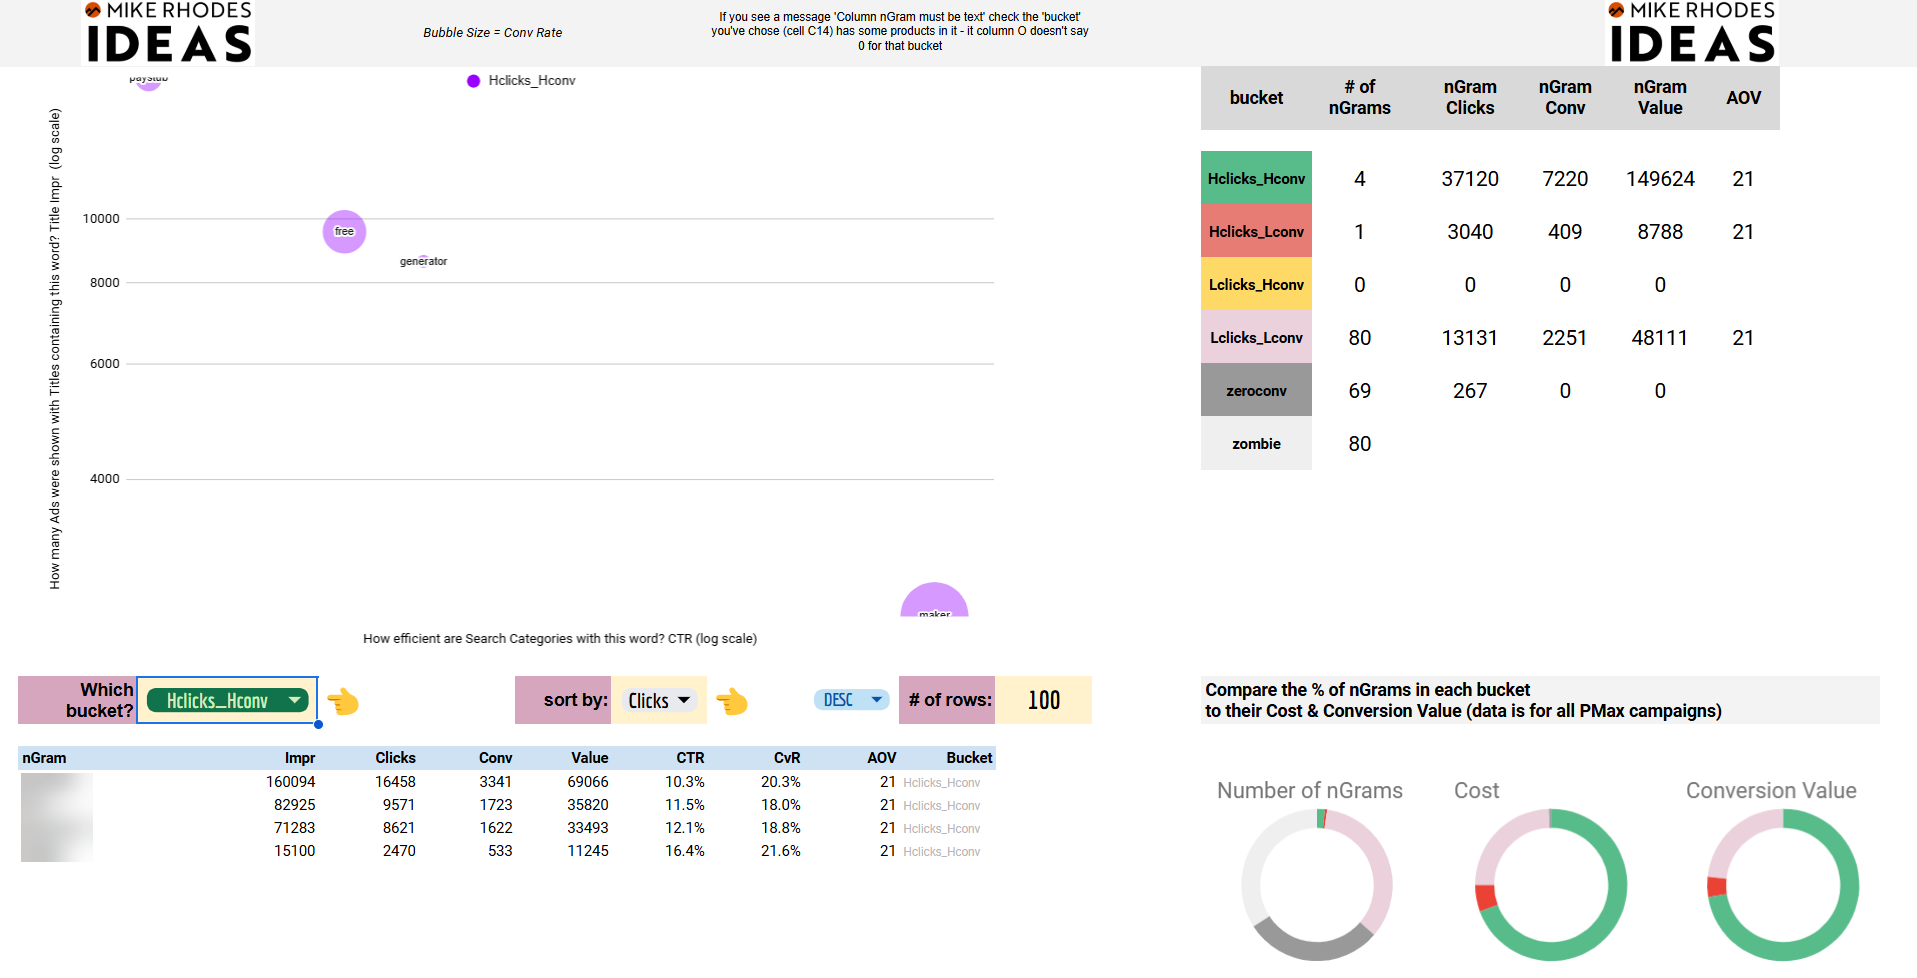
Task: Click the Mike Rhodes Ideas logo at top right
Action: pyautogui.click(x=1692, y=33)
